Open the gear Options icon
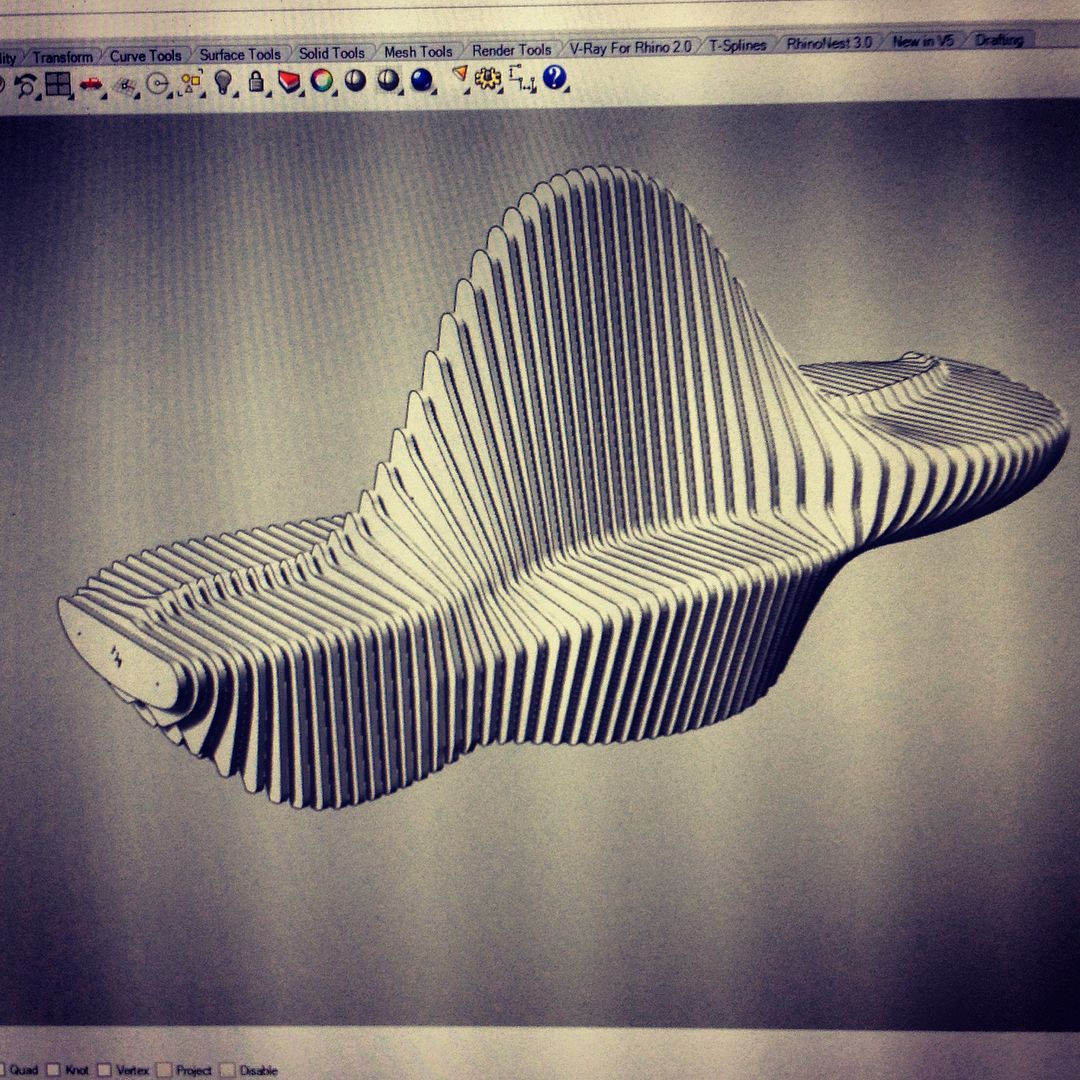The width and height of the screenshot is (1080, 1080). tap(488, 78)
